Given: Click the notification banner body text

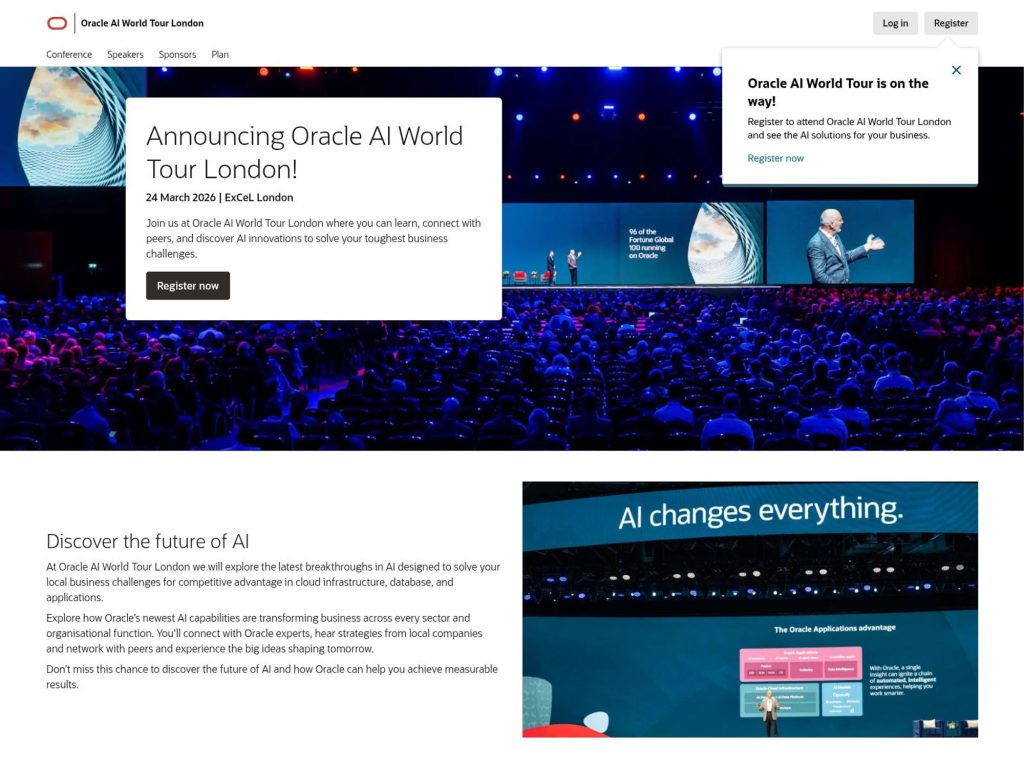Looking at the screenshot, I should (849, 128).
